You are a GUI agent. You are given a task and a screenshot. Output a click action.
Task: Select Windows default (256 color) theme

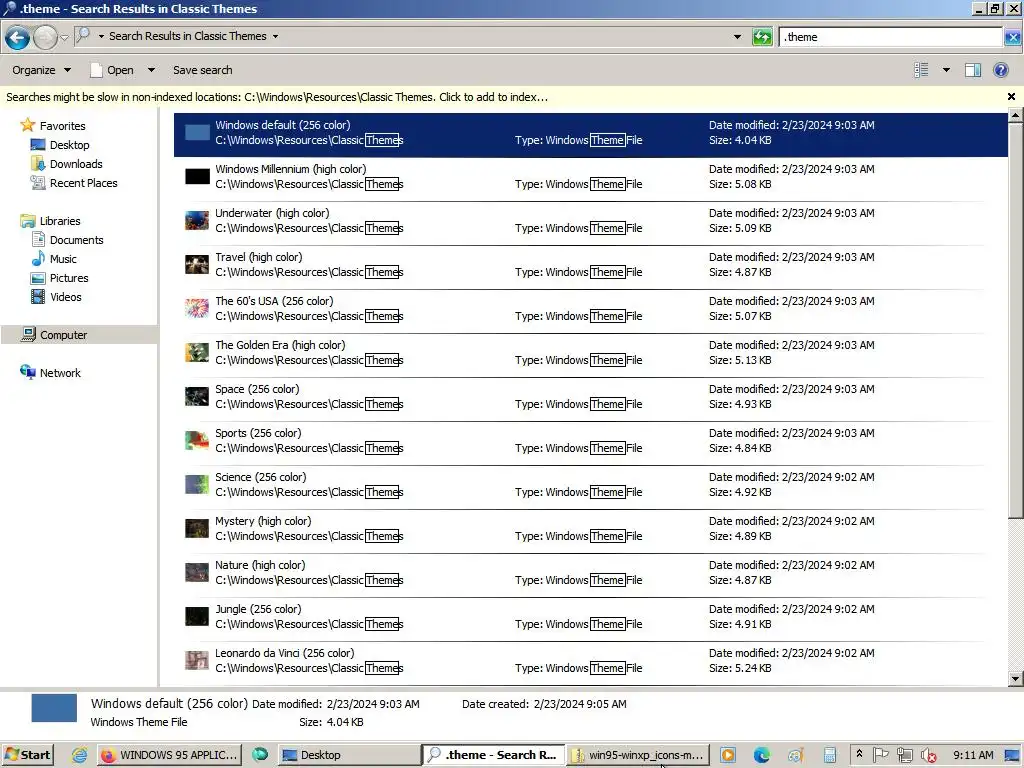pyautogui.click(x=590, y=135)
